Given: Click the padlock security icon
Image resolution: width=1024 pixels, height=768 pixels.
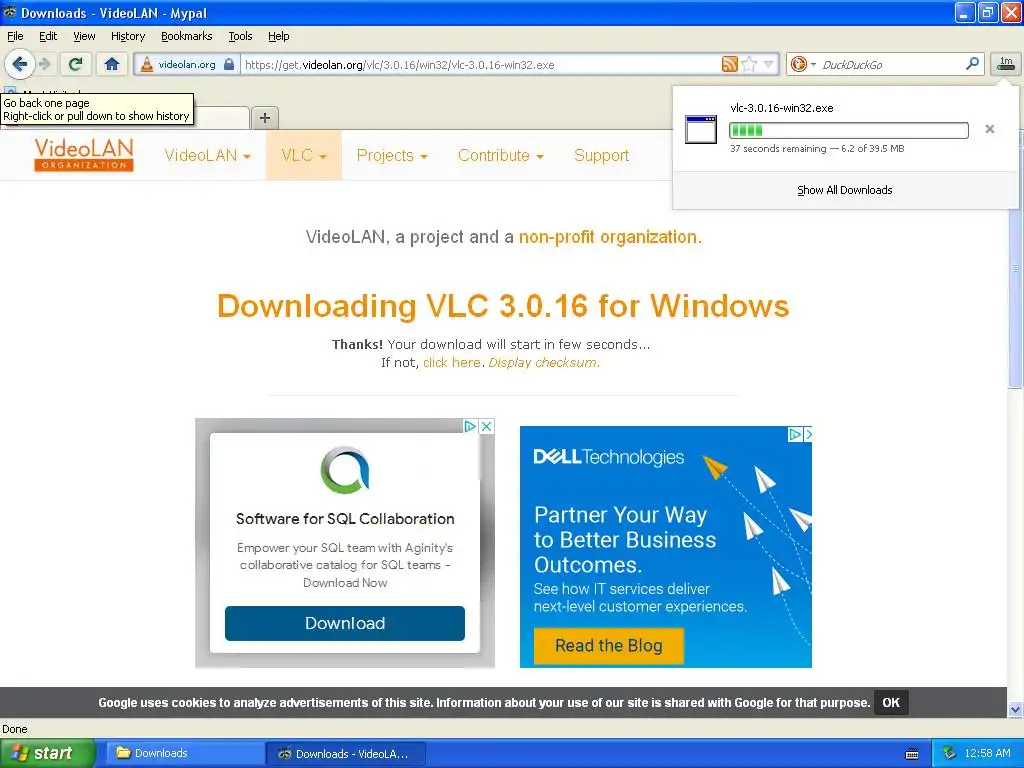Looking at the screenshot, I should (x=229, y=64).
